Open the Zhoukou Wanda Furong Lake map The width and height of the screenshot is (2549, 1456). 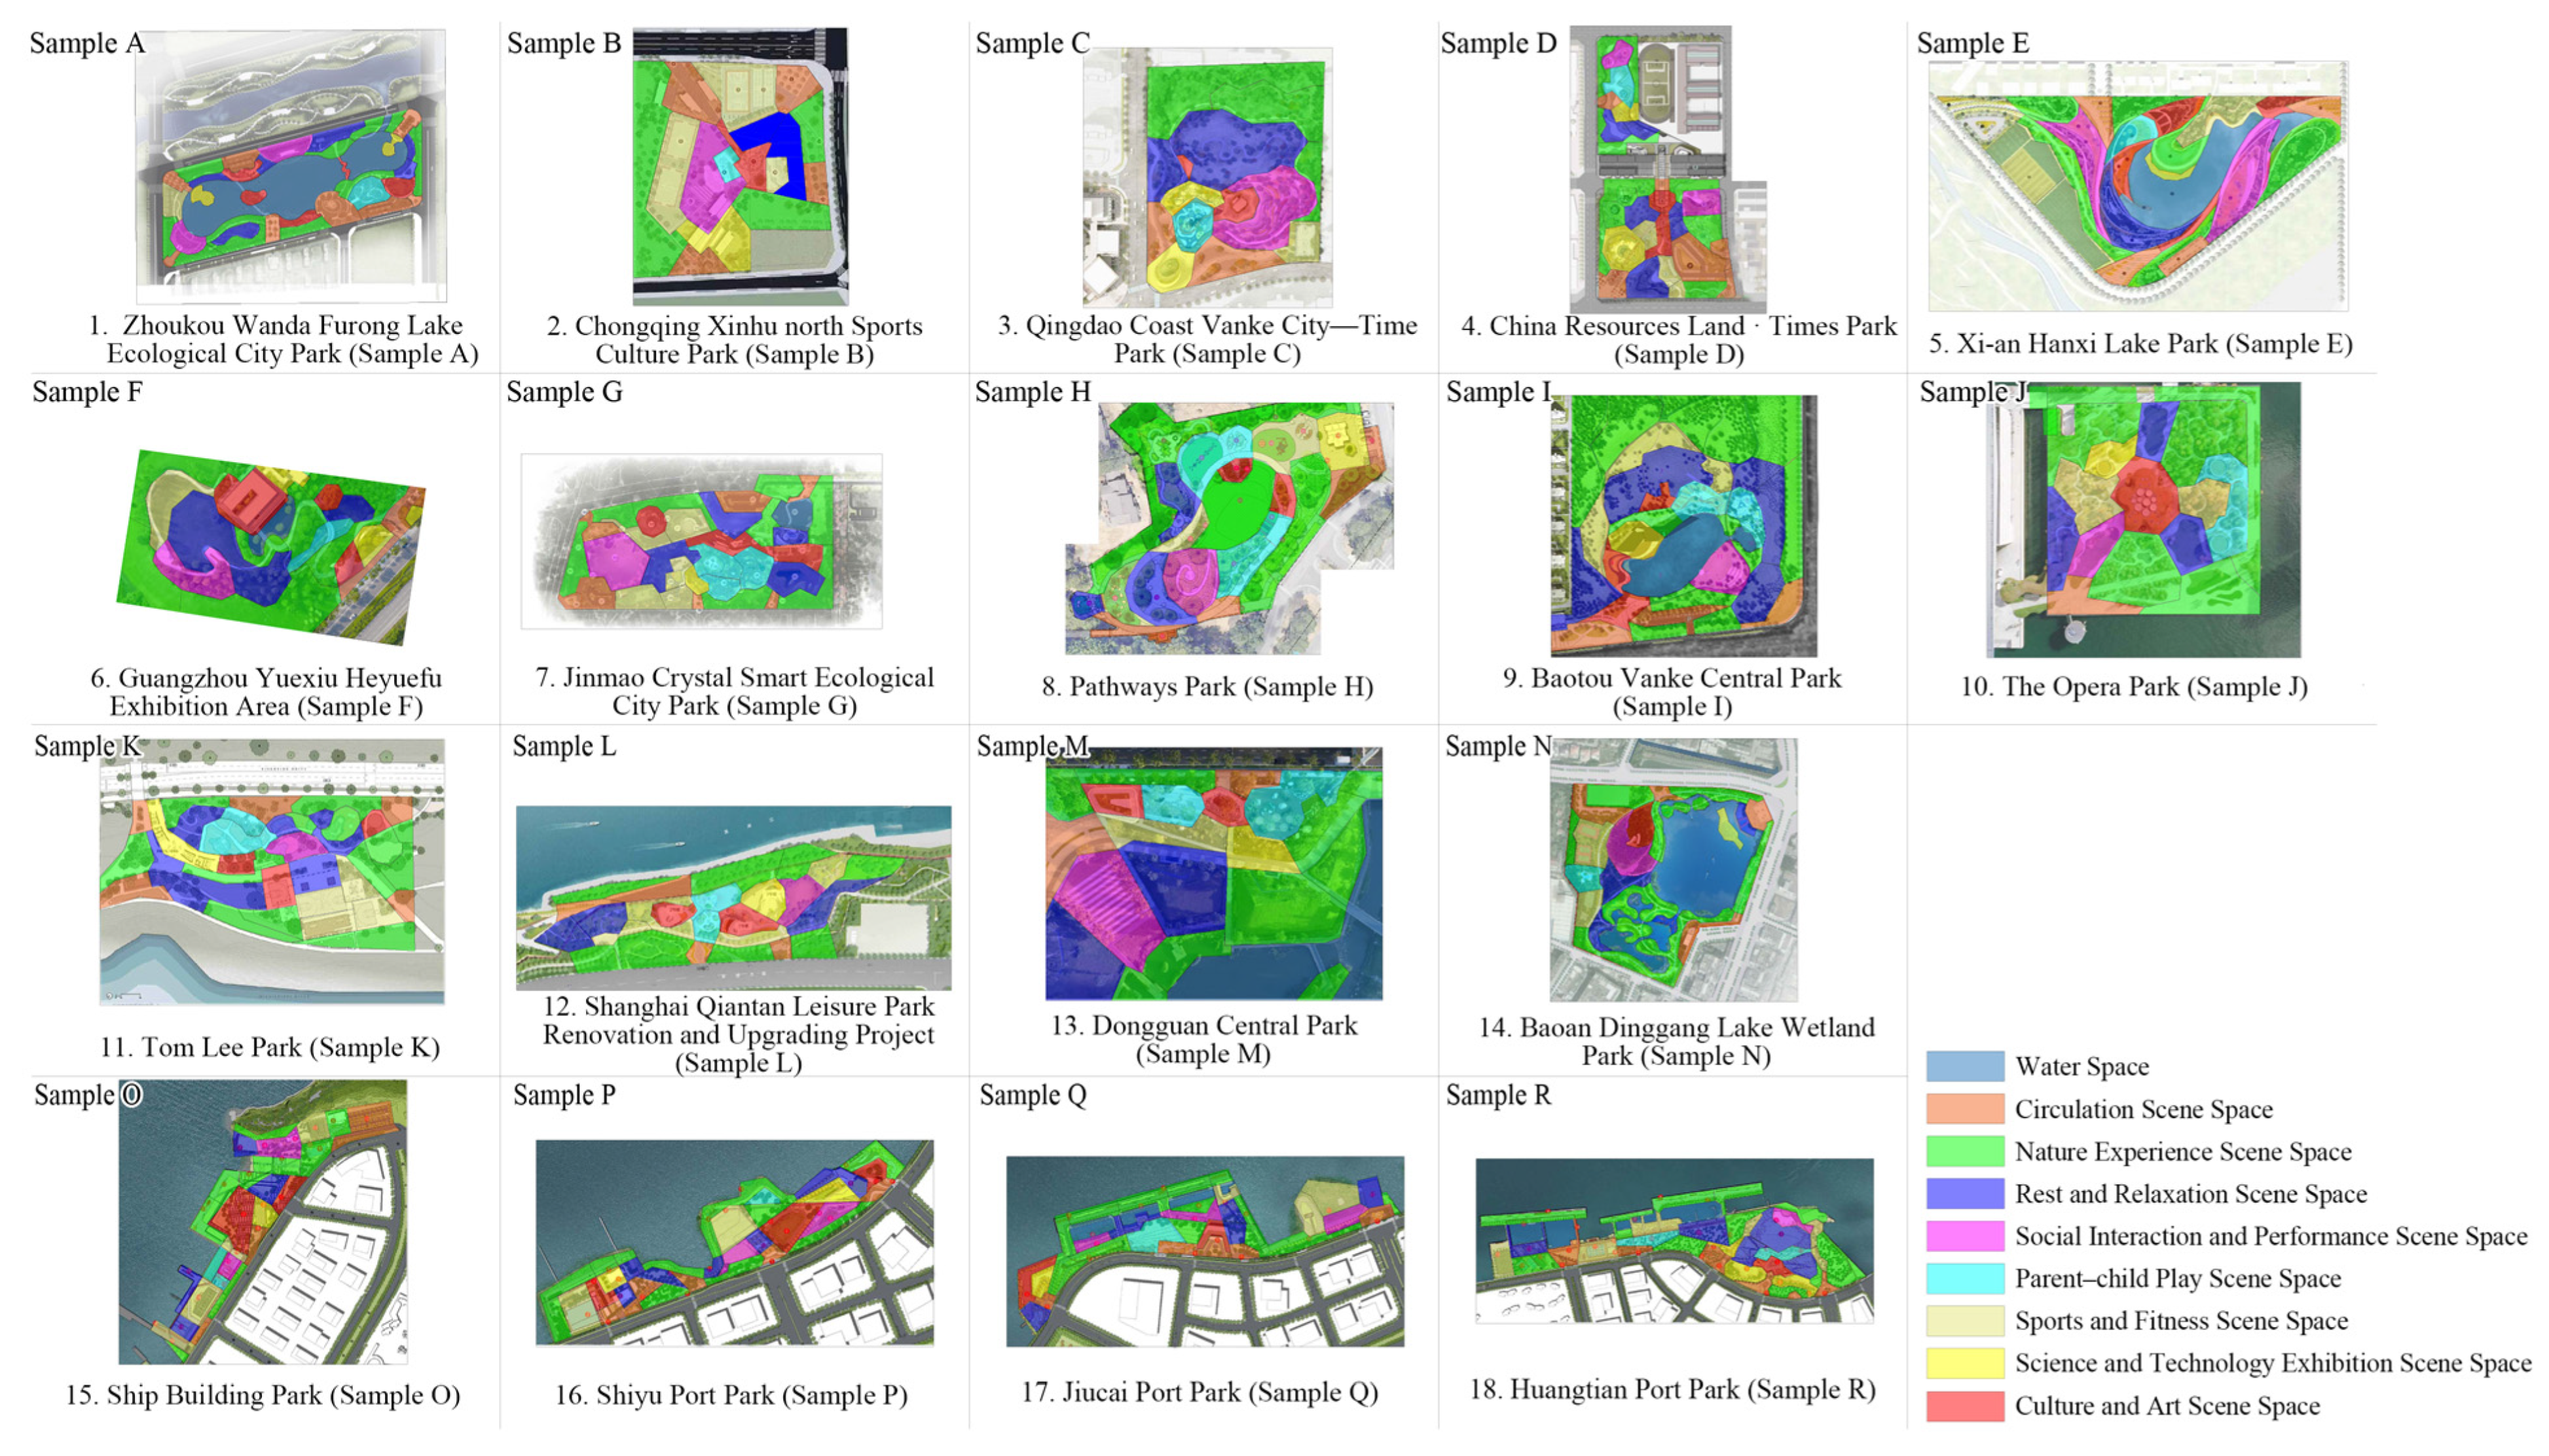pos(291,165)
